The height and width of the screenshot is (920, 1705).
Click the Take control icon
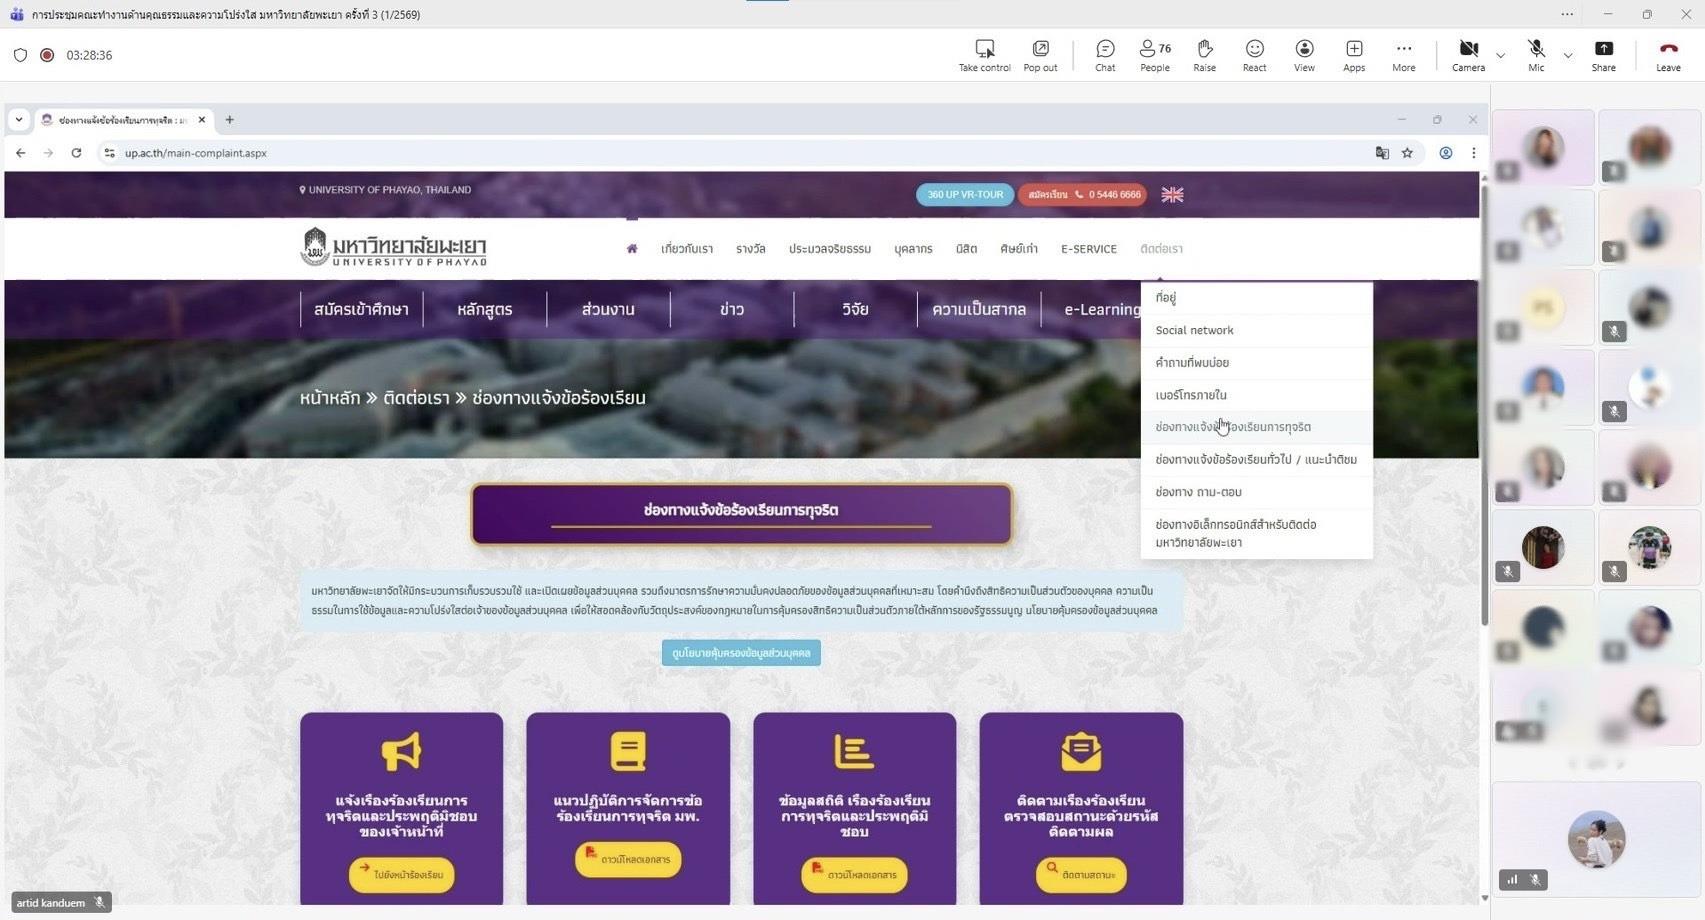pos(984,55)
